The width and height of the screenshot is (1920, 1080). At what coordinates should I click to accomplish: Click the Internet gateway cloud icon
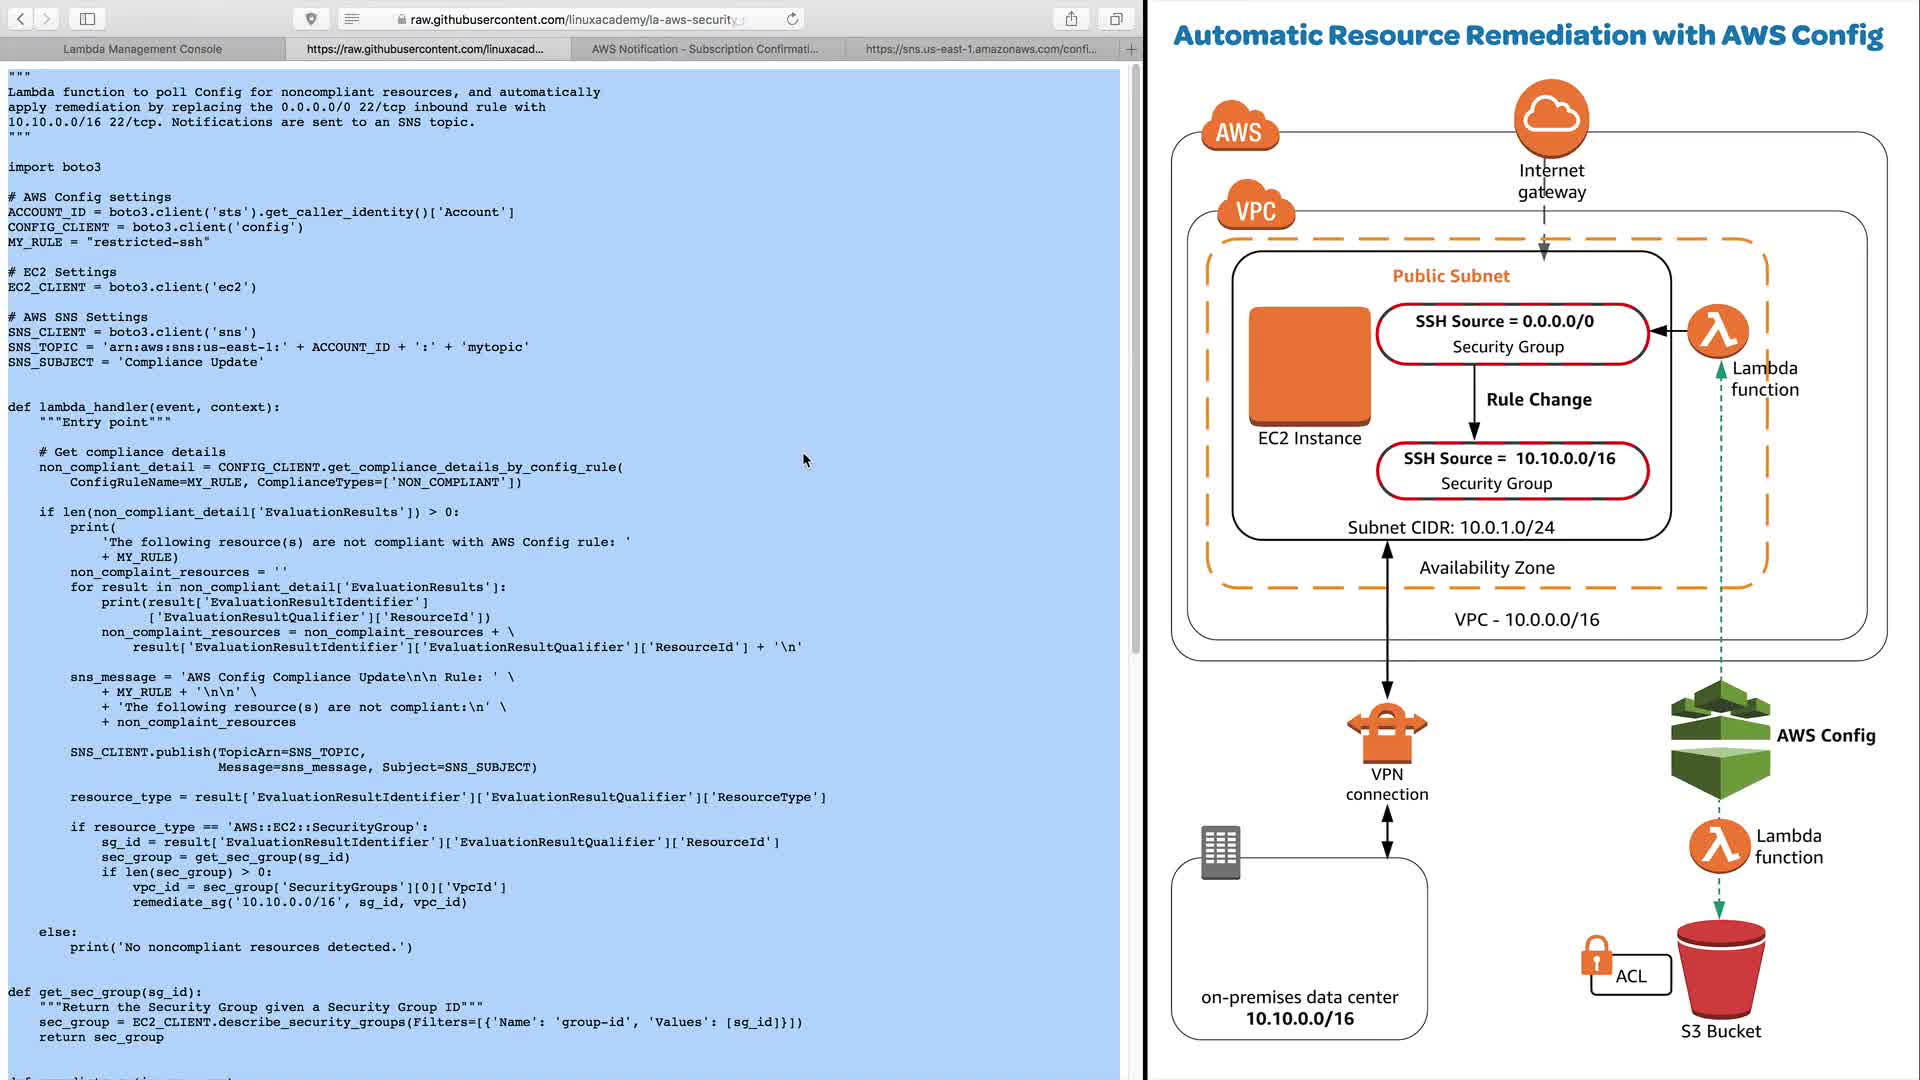[x=1551, y=117]
